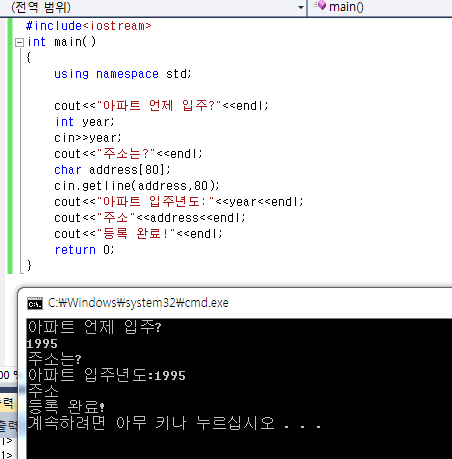Click the 'return 0;' line

click(x=84, y=250)
